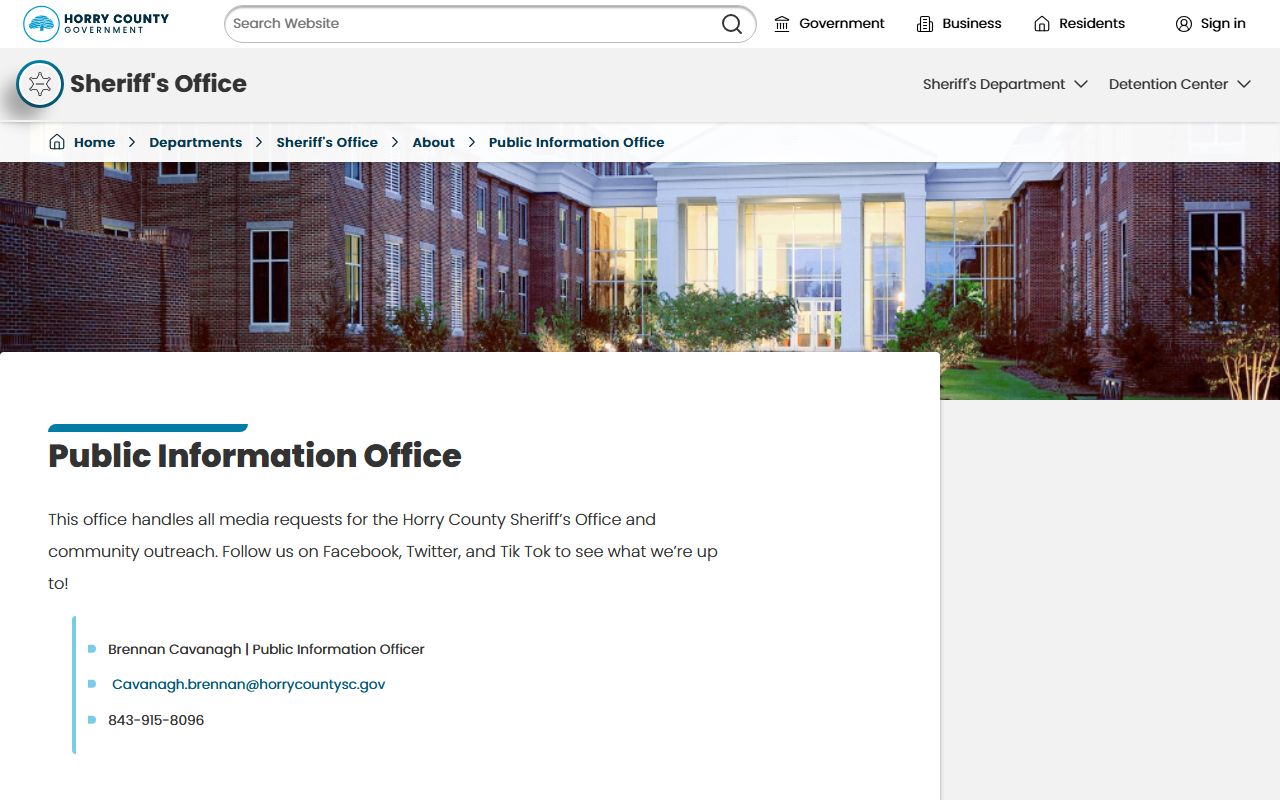Click the Sign in link
1280x800 pixels.
click(x=1210, y=24)
